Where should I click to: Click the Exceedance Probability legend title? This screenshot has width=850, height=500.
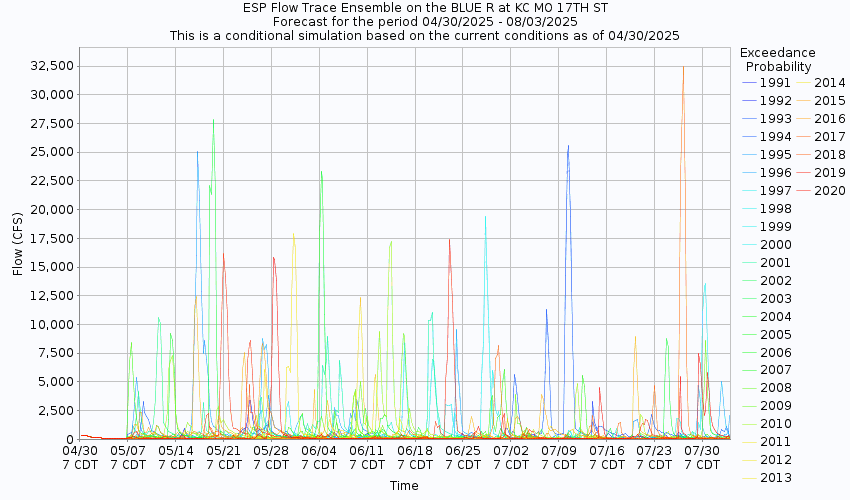(x=778, y=60)
